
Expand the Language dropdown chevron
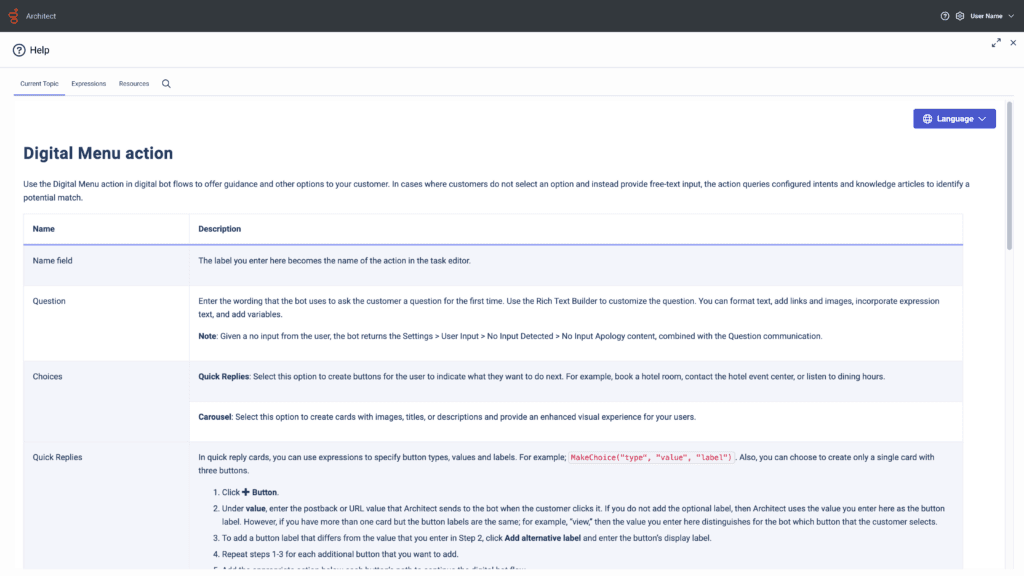[x=983, y=119]
